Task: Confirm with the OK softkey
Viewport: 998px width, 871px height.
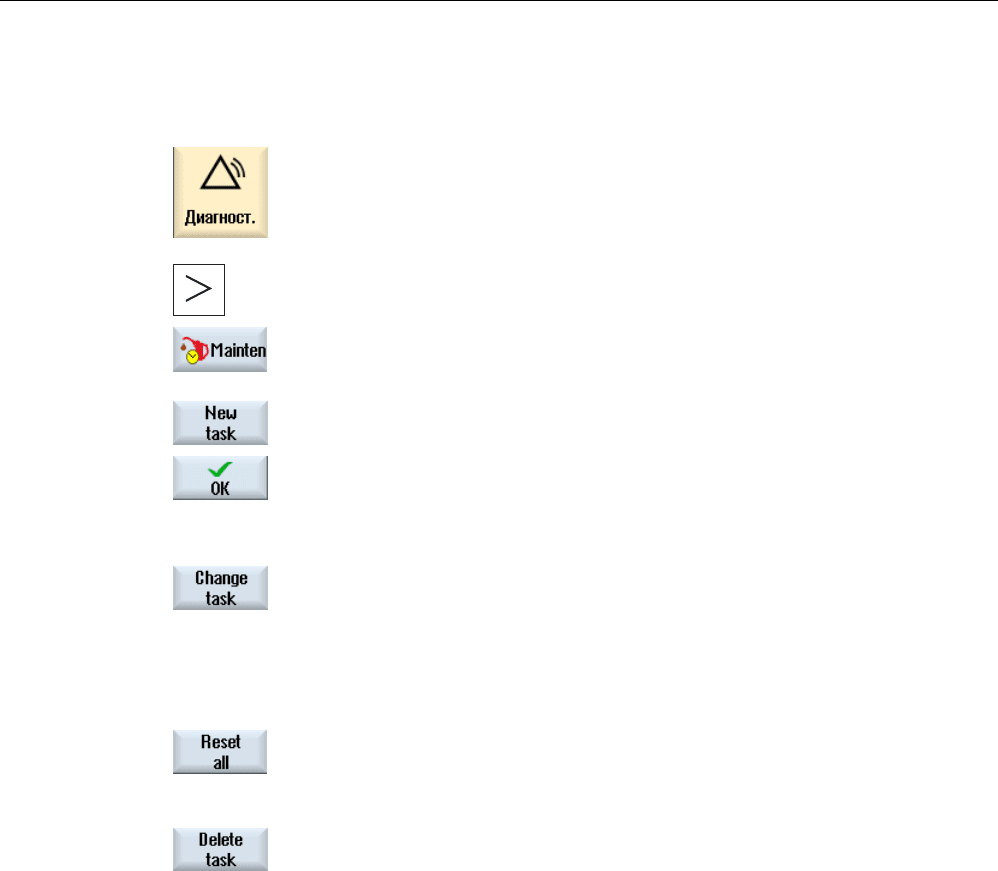Action: 220,478
